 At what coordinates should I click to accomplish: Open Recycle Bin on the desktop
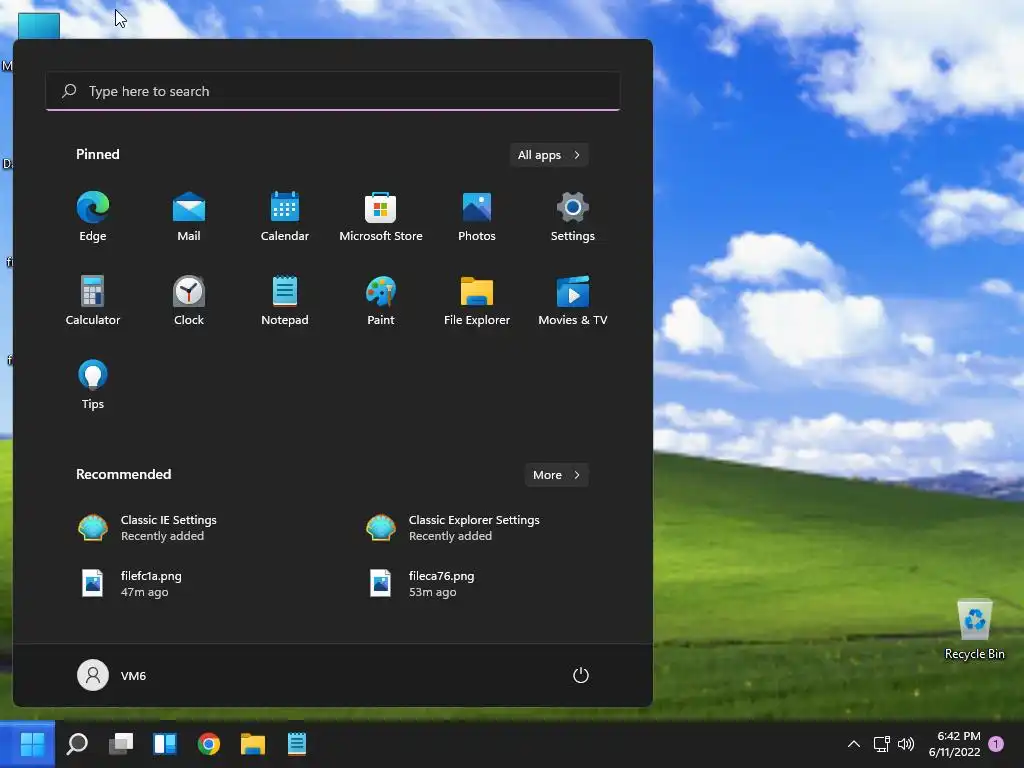click(x=974, y=630)
